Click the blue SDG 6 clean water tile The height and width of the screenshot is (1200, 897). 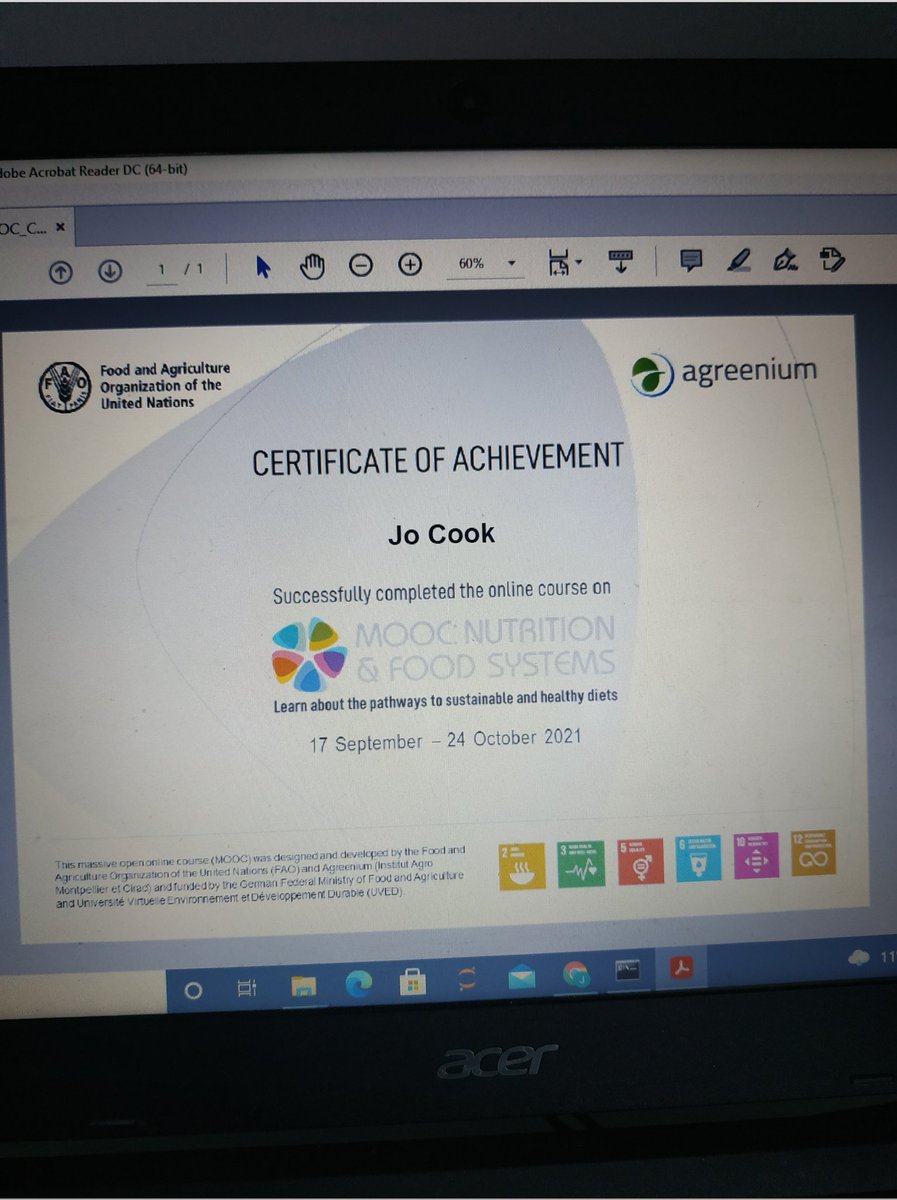click(x=698, y=858)
